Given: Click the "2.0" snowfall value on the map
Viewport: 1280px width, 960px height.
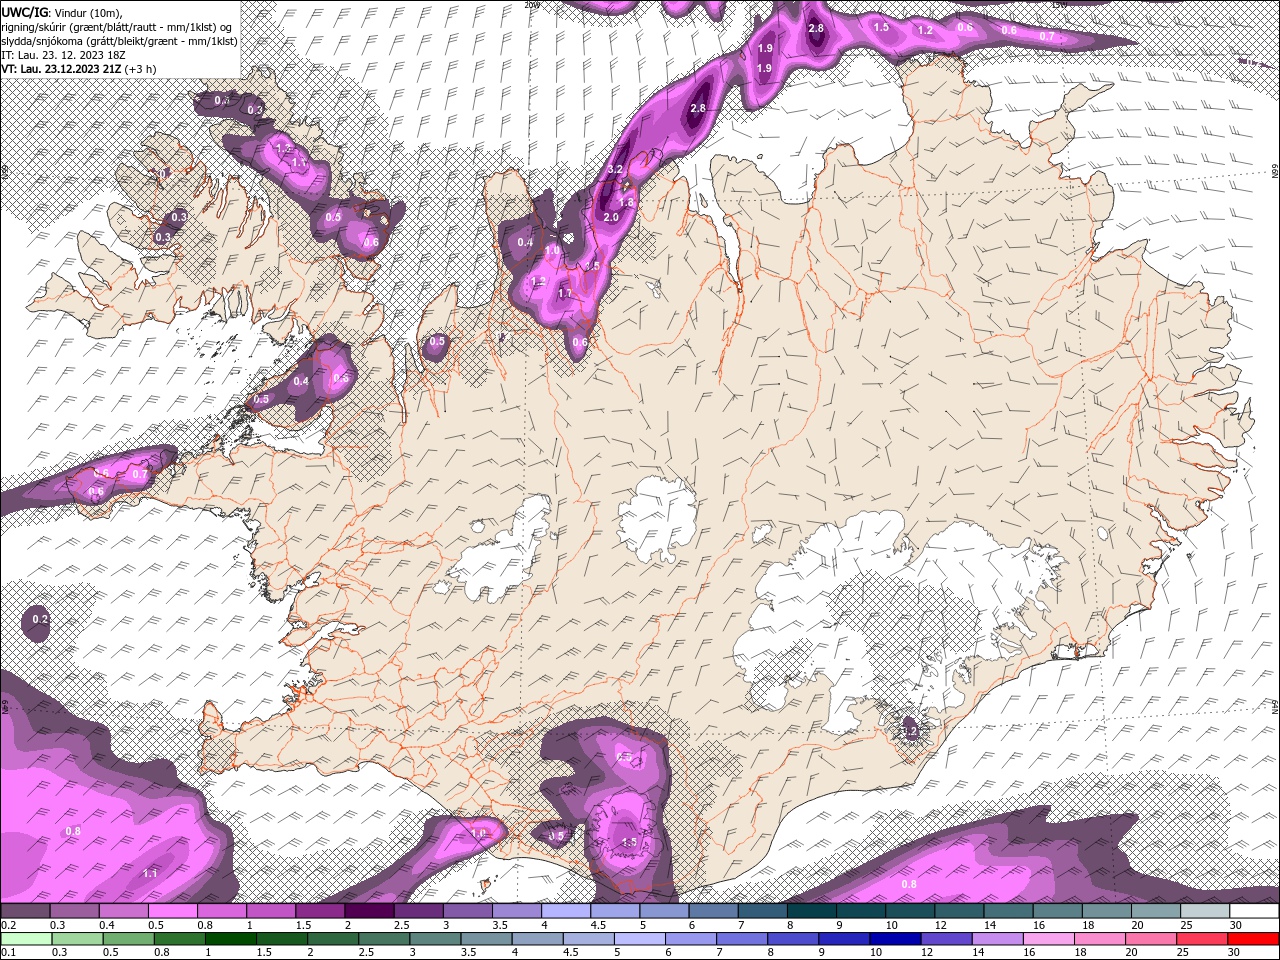Looking at the screenshot, I should 611,217.
